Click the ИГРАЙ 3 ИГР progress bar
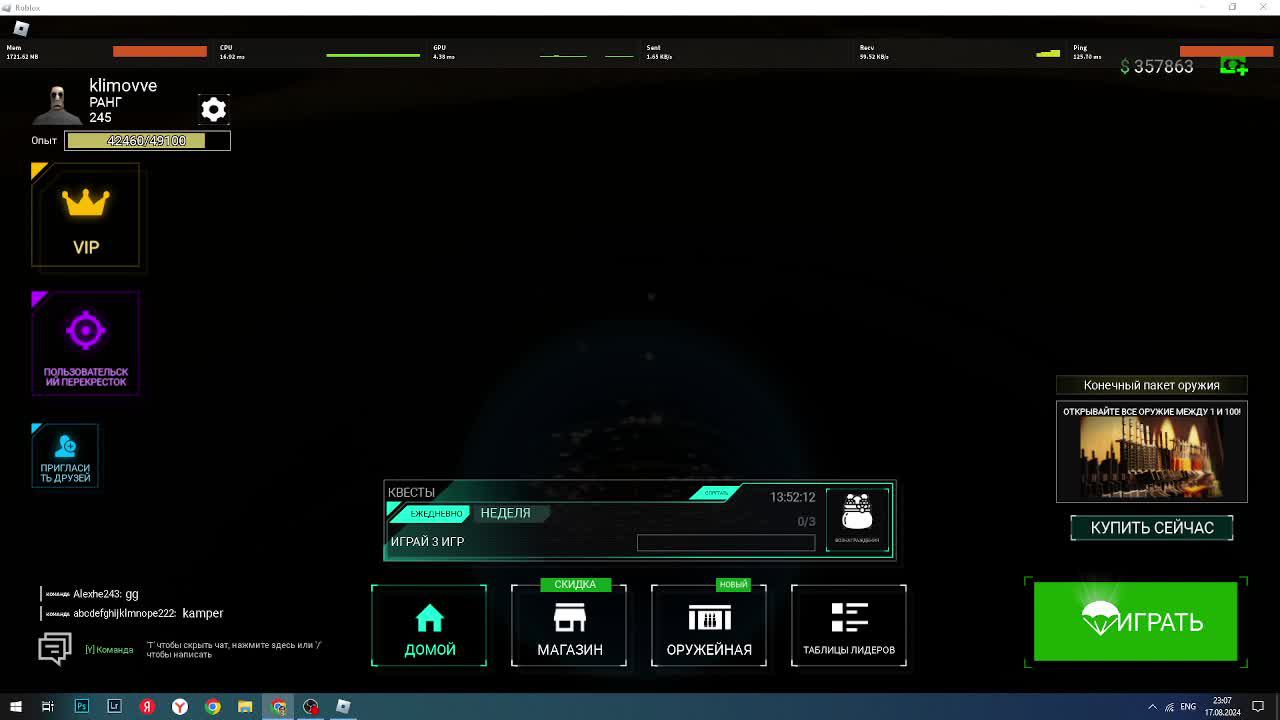Image resolution: width=1280 pixels, height=720 pixels. [726, 543]
